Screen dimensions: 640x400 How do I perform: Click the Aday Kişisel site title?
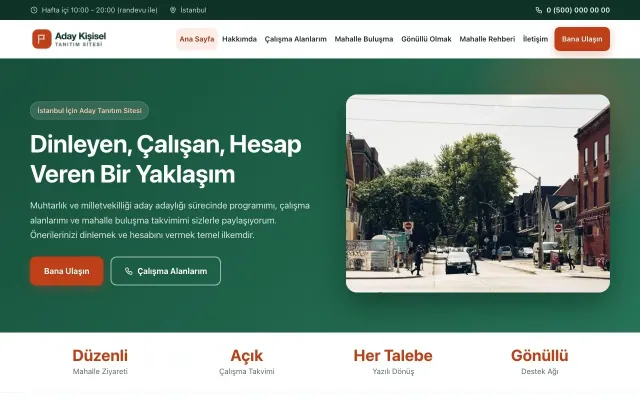[80, 36]
